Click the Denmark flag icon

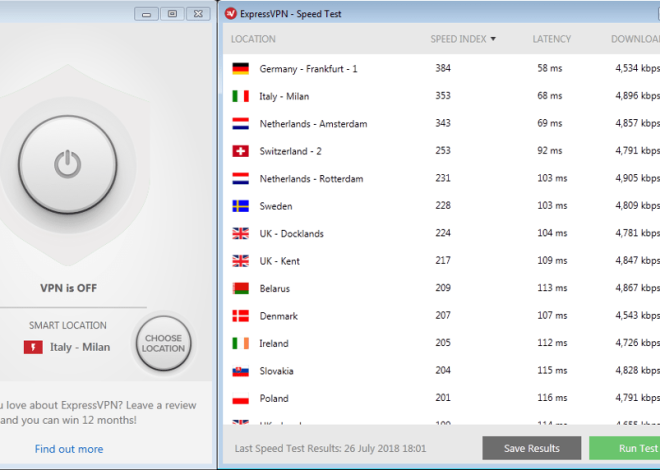click(x=241, y=316)
